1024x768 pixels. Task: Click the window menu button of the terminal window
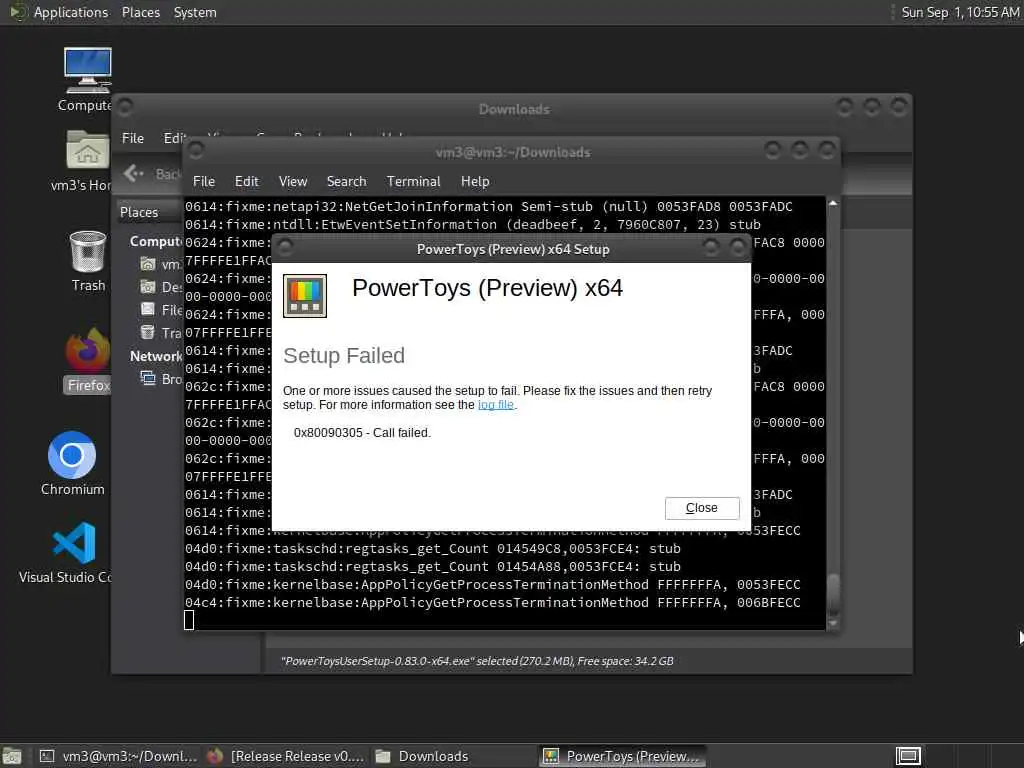(196, 151)
